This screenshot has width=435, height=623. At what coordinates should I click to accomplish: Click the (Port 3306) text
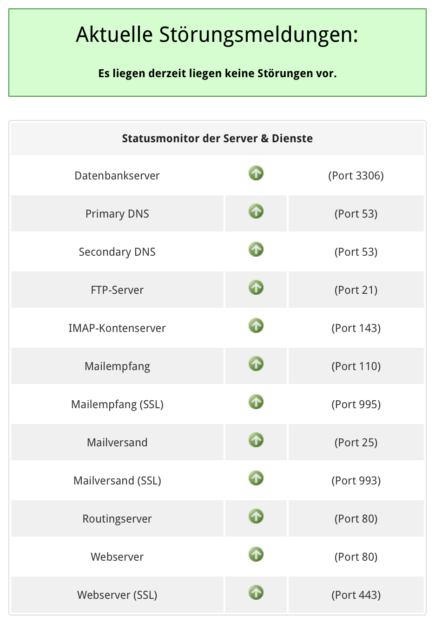(356, 176)
